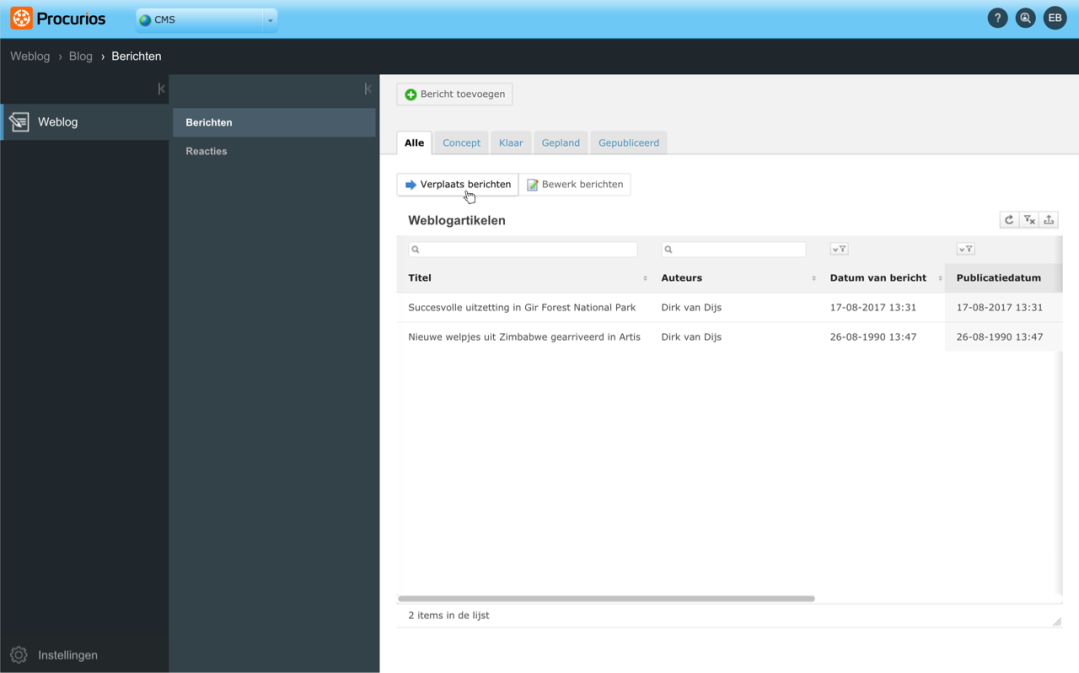
Task: Sort by Publicatiedatum column
Action: pyautogui.click(x=998, y=278)
